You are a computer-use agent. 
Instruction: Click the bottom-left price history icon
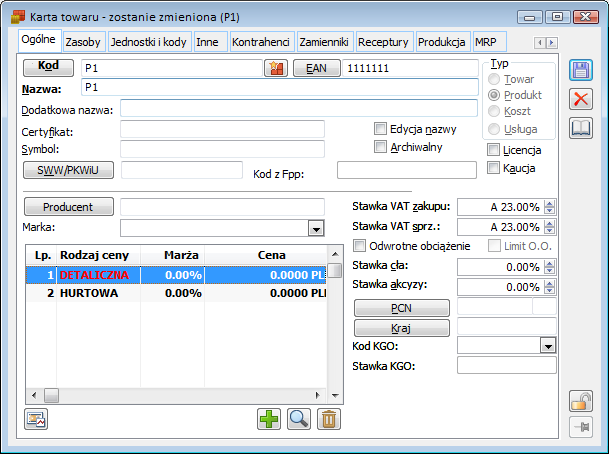[x=35, y=419]
